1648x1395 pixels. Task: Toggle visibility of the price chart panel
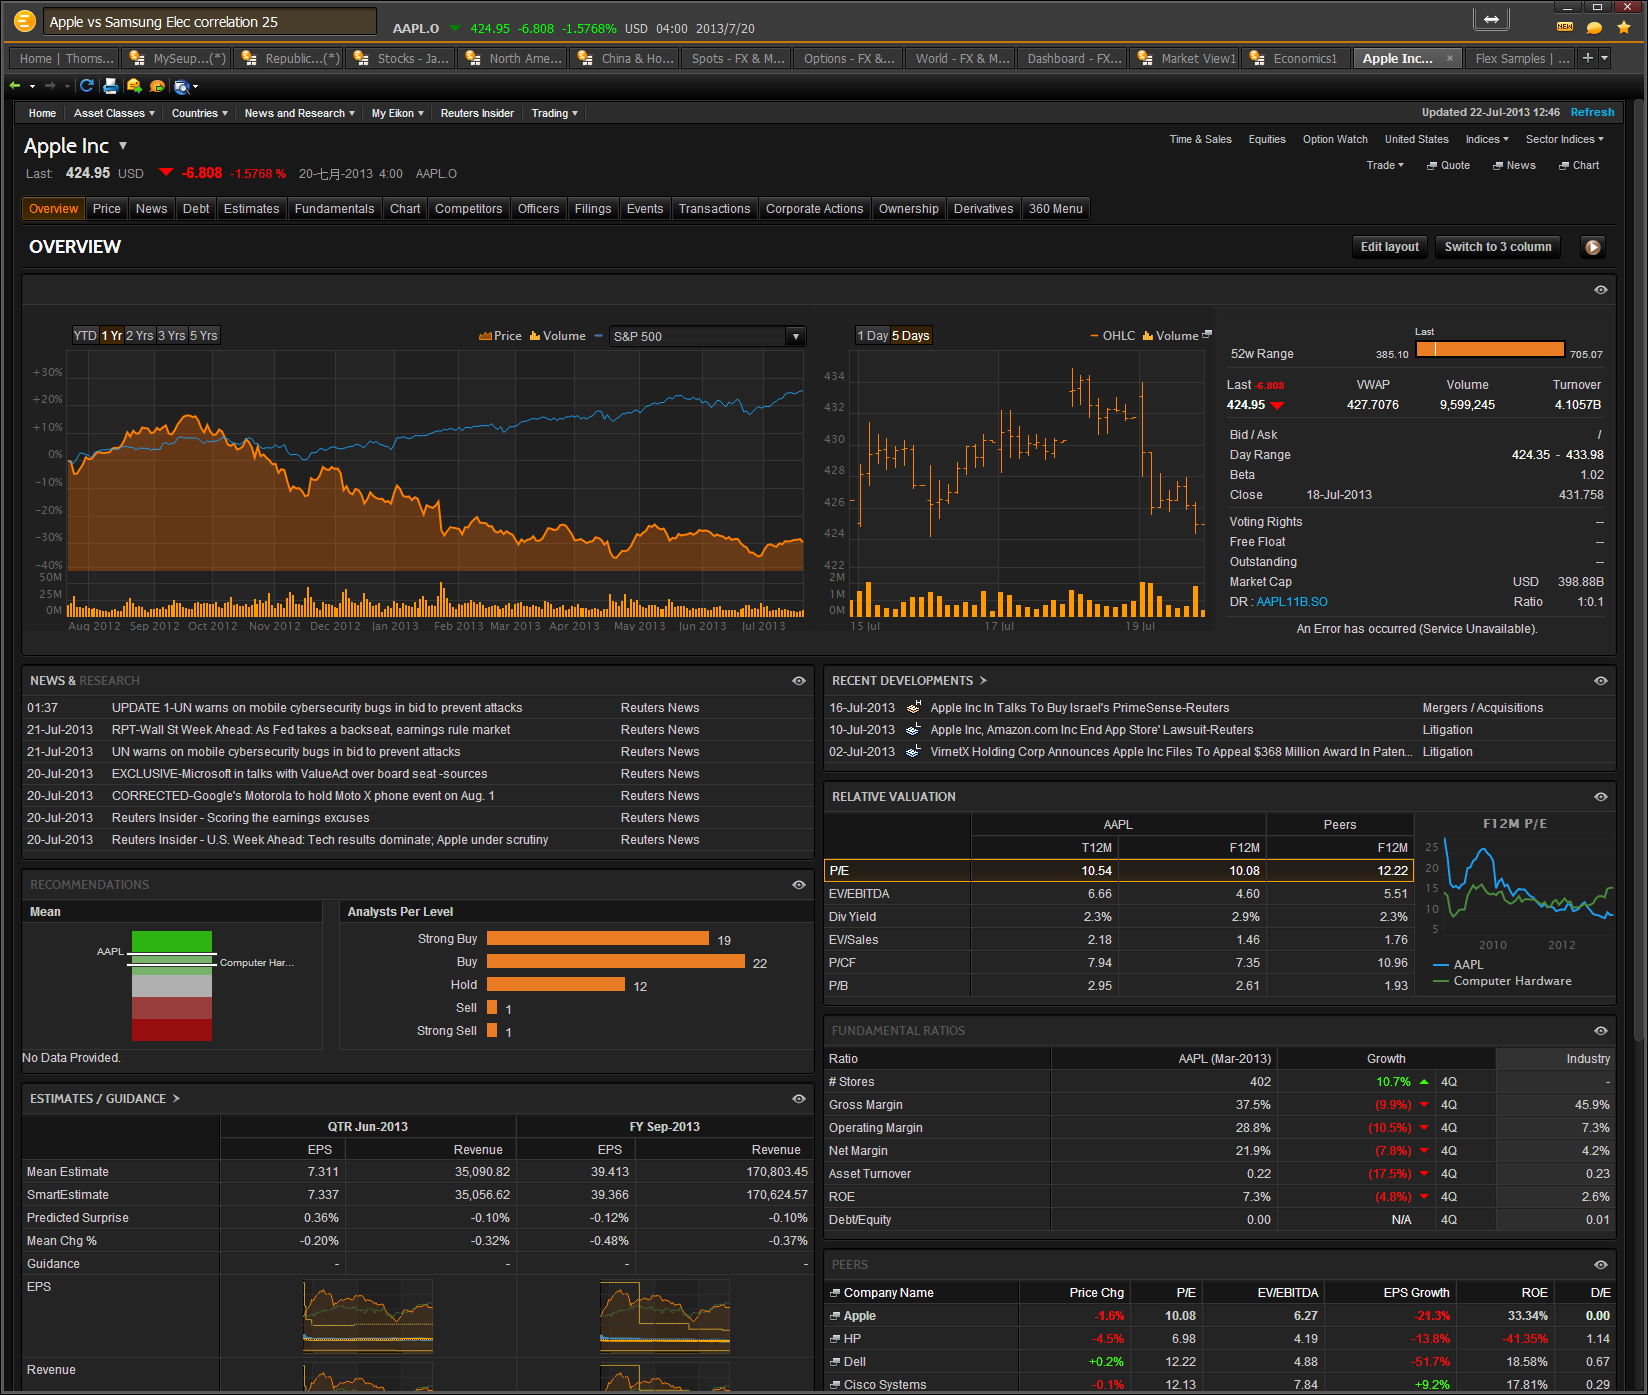click(x=1601, y=290)
